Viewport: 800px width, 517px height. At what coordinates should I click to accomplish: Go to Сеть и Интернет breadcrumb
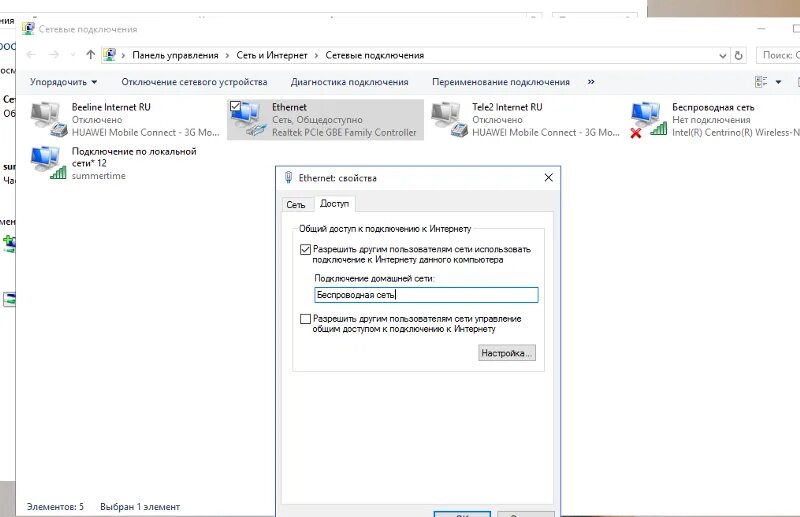coord(272,55)
